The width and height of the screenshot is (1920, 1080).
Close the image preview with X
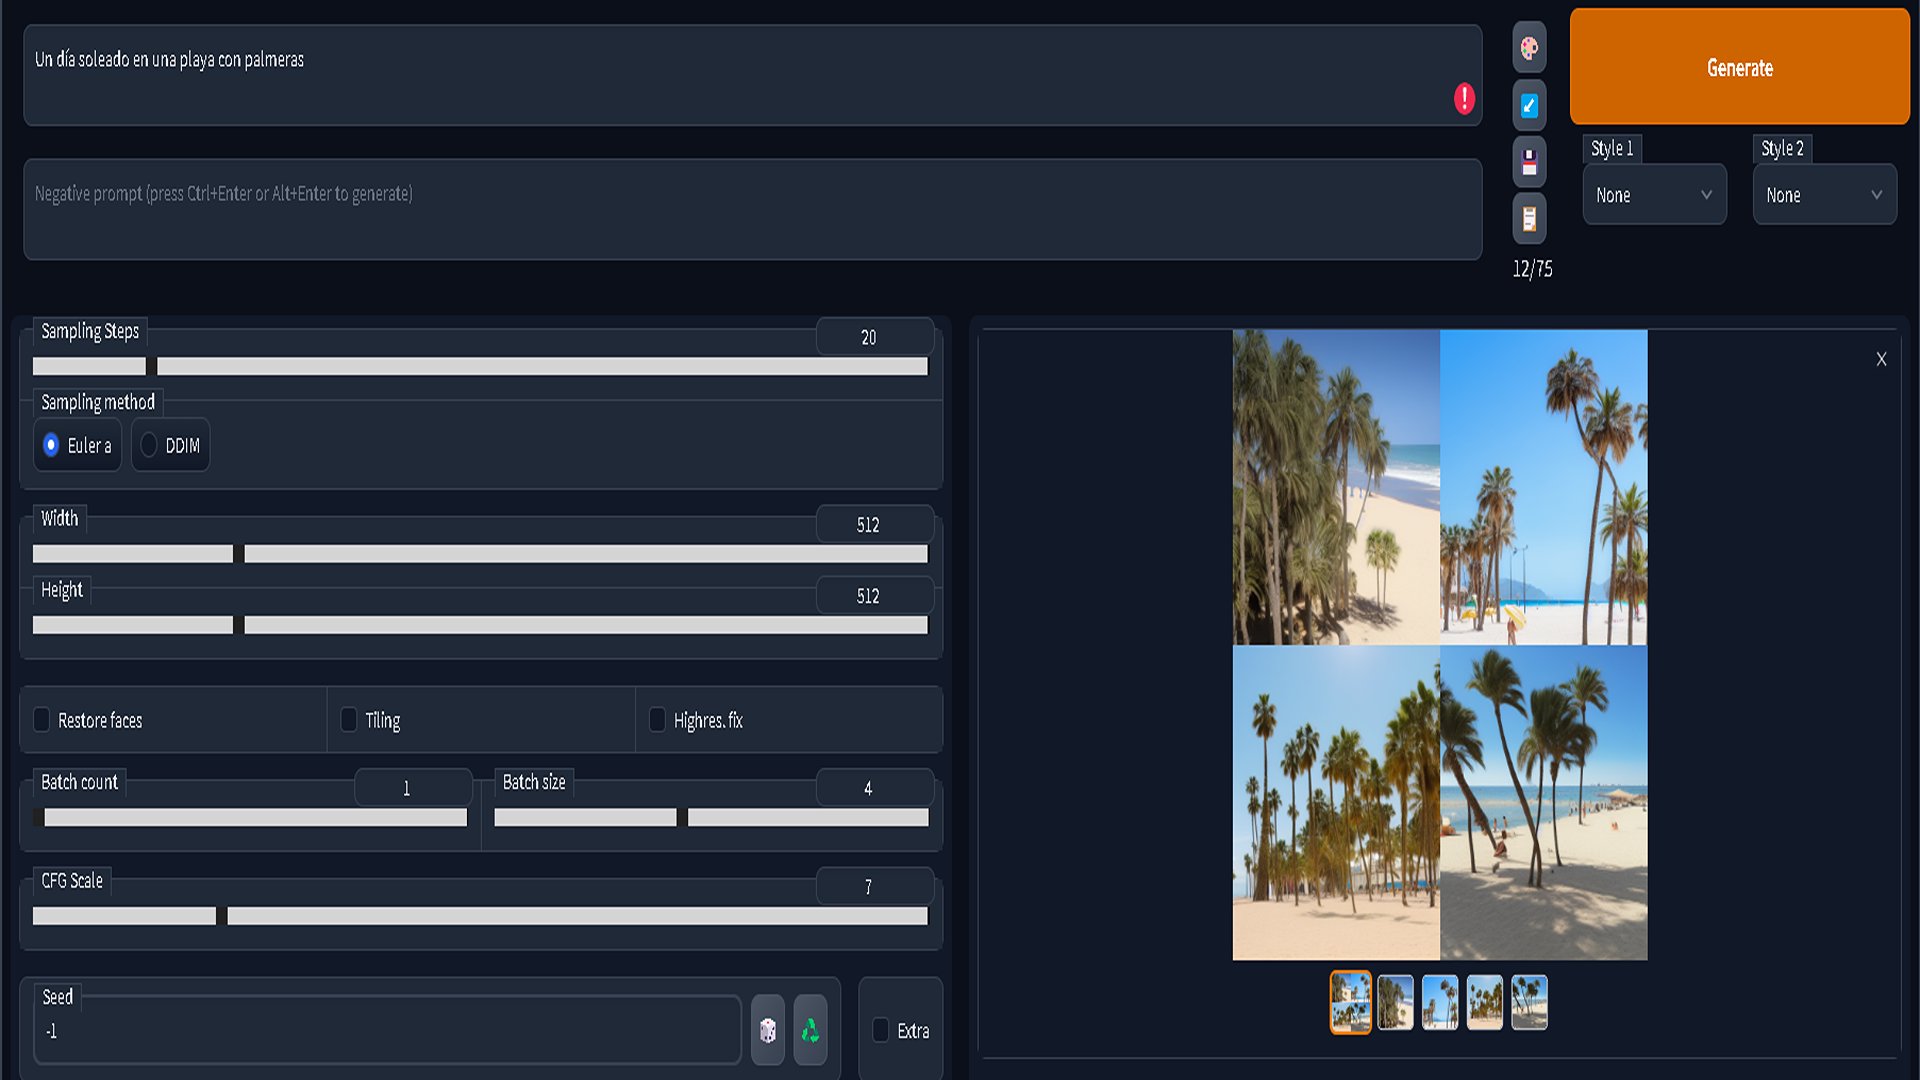click(x=1881, y=359)
